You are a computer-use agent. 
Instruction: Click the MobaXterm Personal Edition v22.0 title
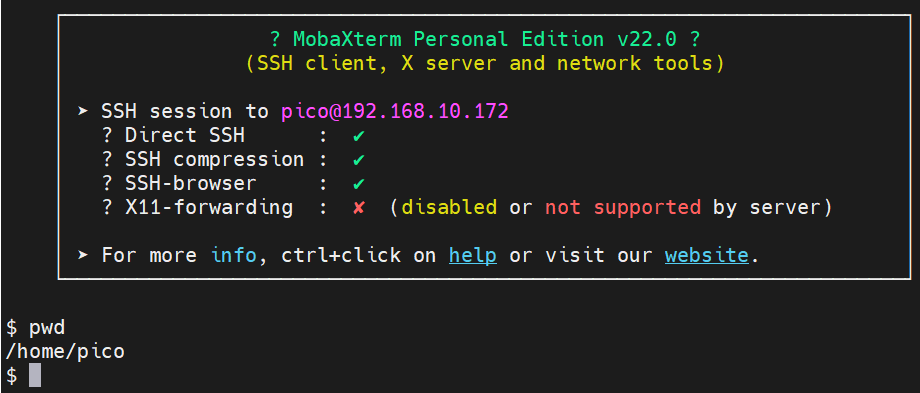[x=485, y=39]
